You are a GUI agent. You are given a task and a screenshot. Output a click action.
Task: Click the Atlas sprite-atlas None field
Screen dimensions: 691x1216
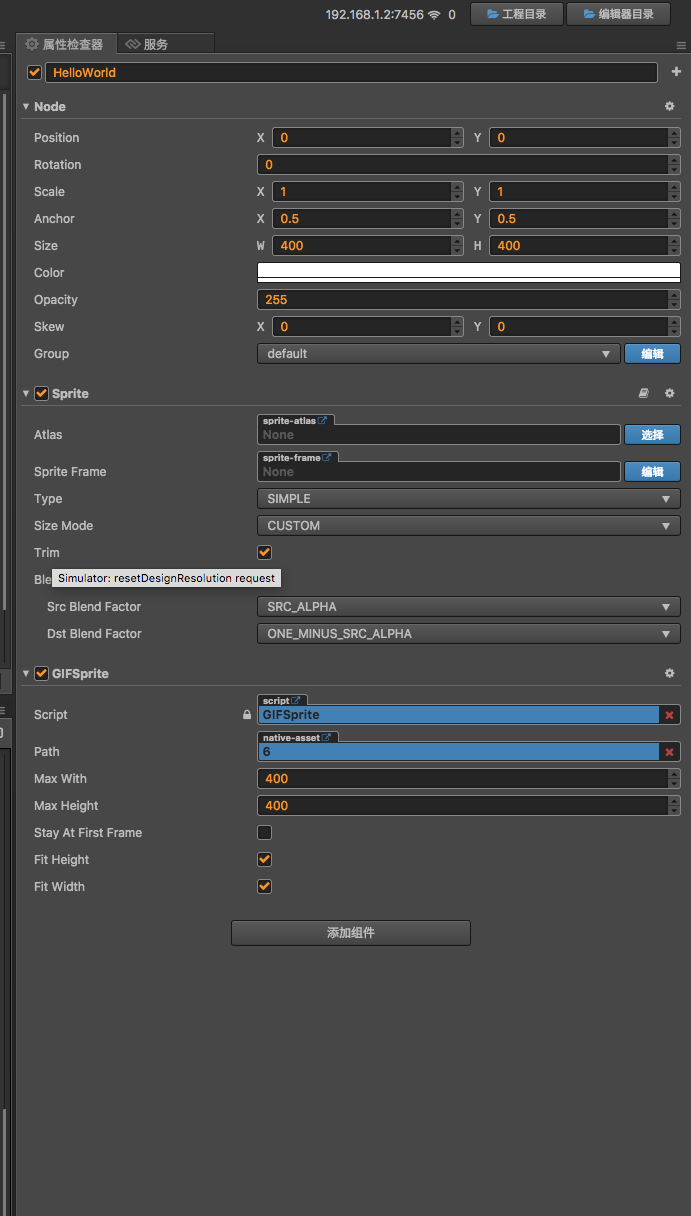(439, 435)
